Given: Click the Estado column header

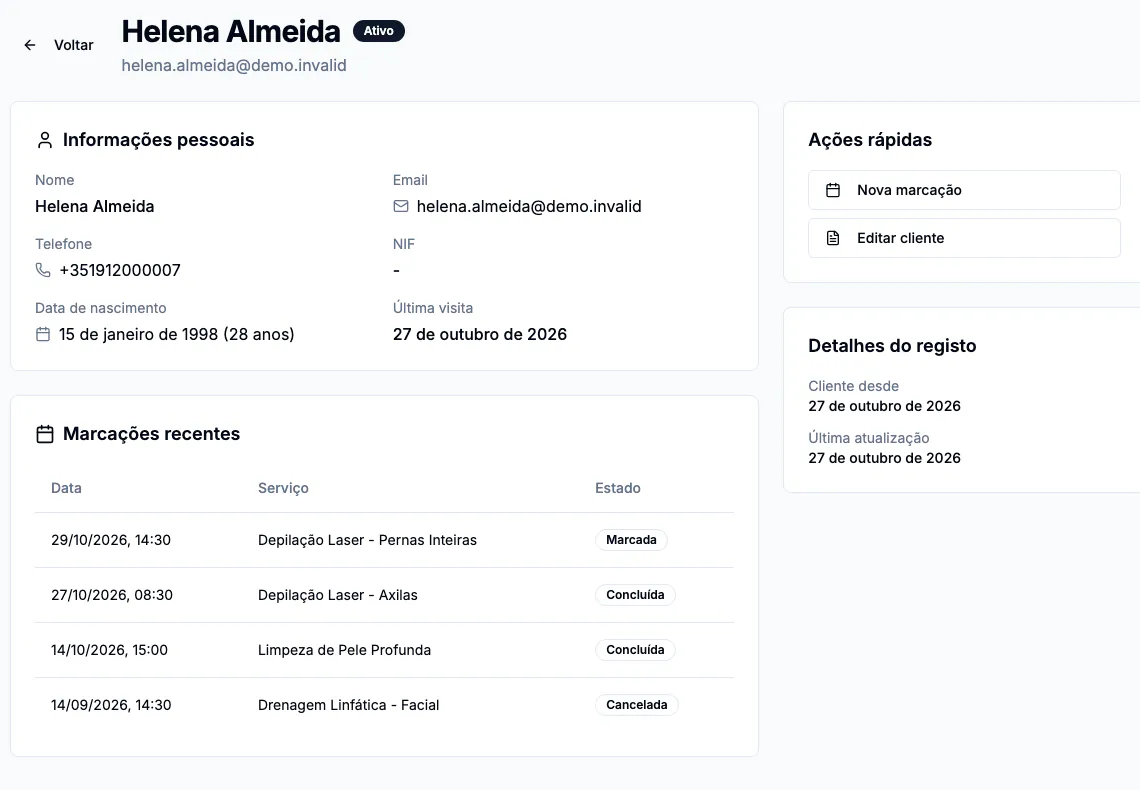Looking at the screenshot, I should [x=618, y=488].
